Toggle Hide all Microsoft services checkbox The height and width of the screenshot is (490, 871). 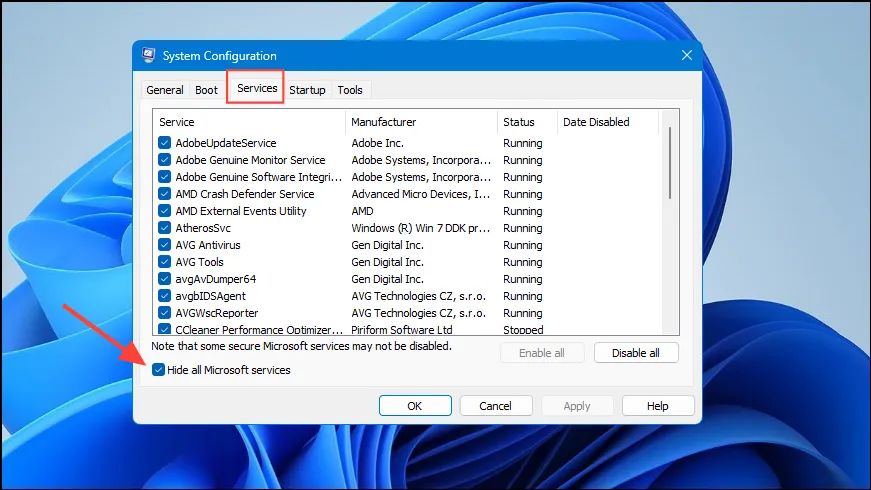click(158, 370)
